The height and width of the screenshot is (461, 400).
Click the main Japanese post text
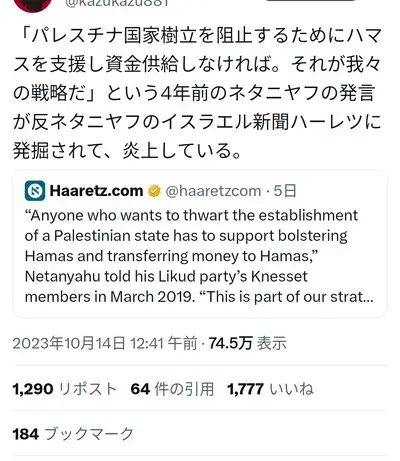[197, 93]
